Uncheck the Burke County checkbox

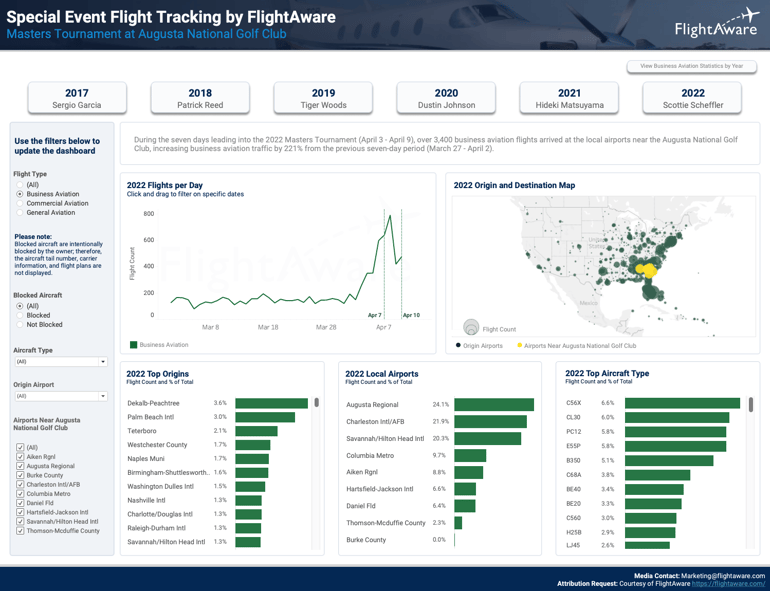point(20,475)
